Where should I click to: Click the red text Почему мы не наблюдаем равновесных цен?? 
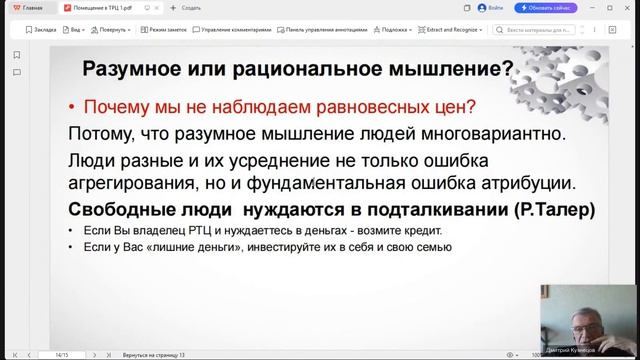pyautogui.click(x=280, y=107)
